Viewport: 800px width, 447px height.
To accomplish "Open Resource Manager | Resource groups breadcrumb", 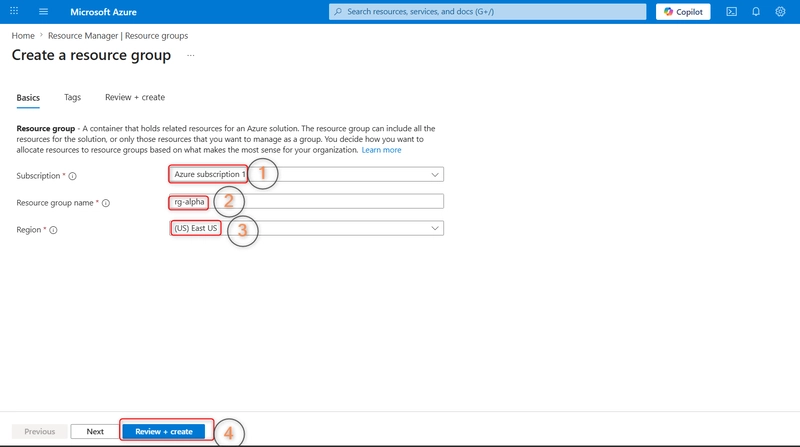I will [118, 36].
